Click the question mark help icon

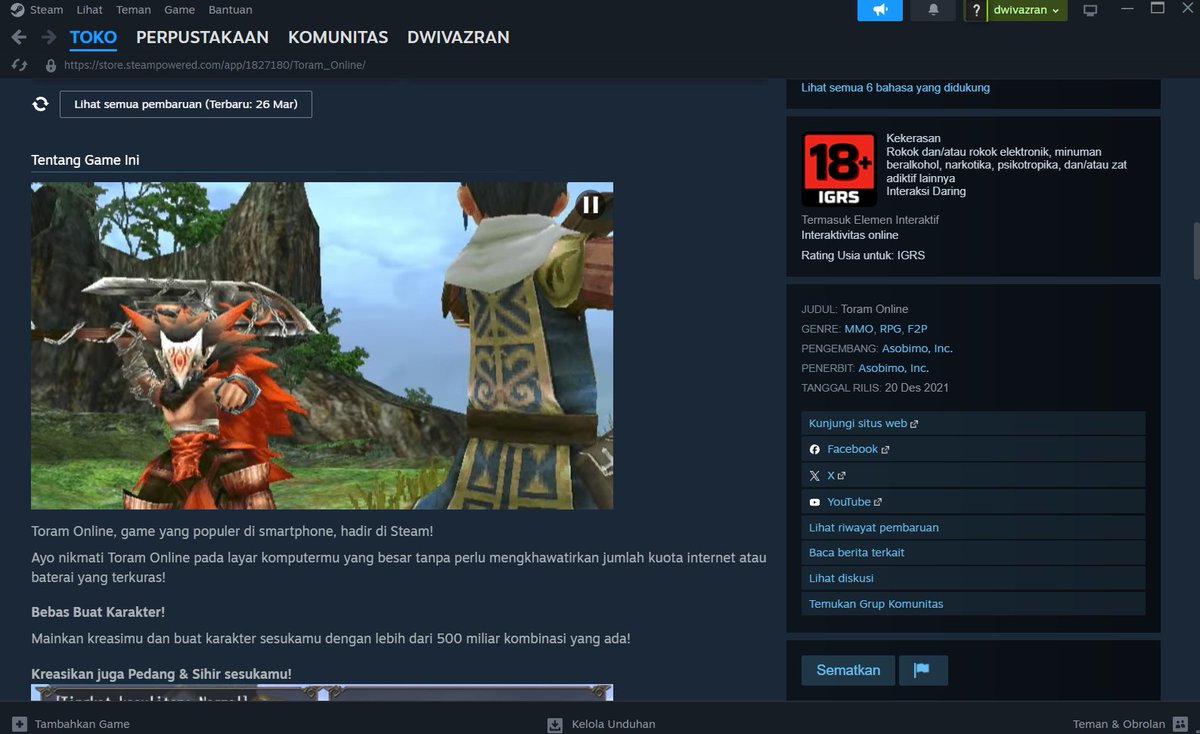(x=976, y=10)
